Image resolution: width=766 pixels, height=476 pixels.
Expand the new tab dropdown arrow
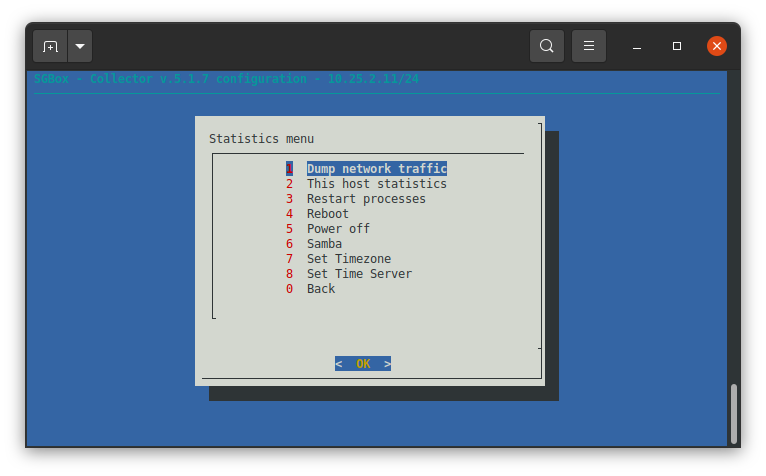tap(80, 46)
